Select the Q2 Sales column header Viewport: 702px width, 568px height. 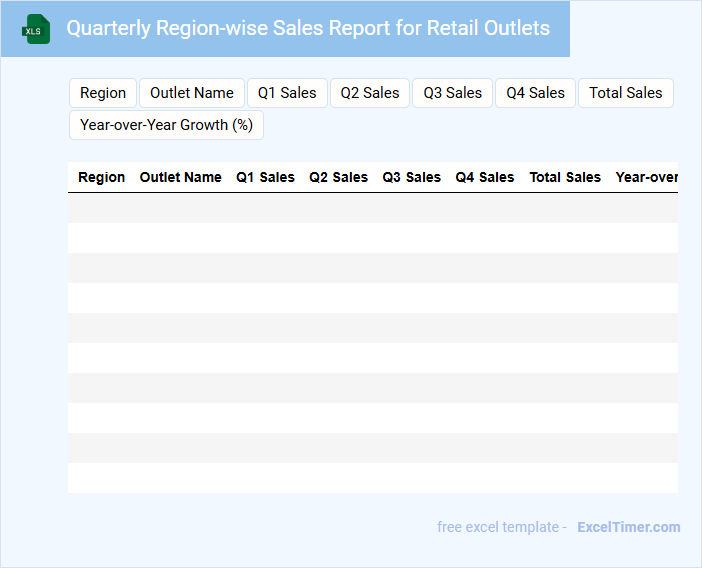tap(338, 177)
